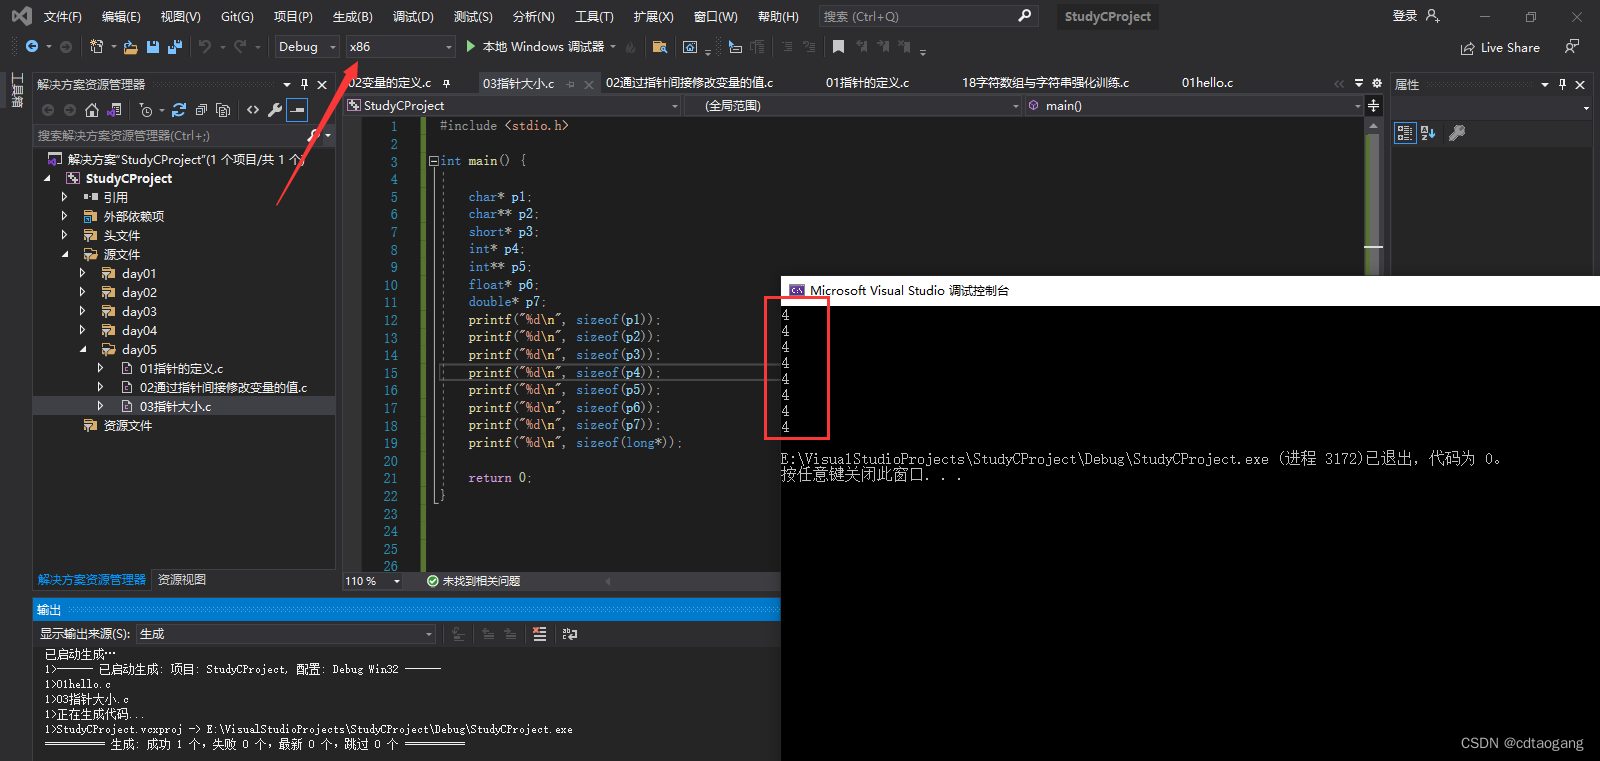Open the 文件(F) menu
Screen dimensions: 1600x761
pyautogui.click(x=63, y=17)
